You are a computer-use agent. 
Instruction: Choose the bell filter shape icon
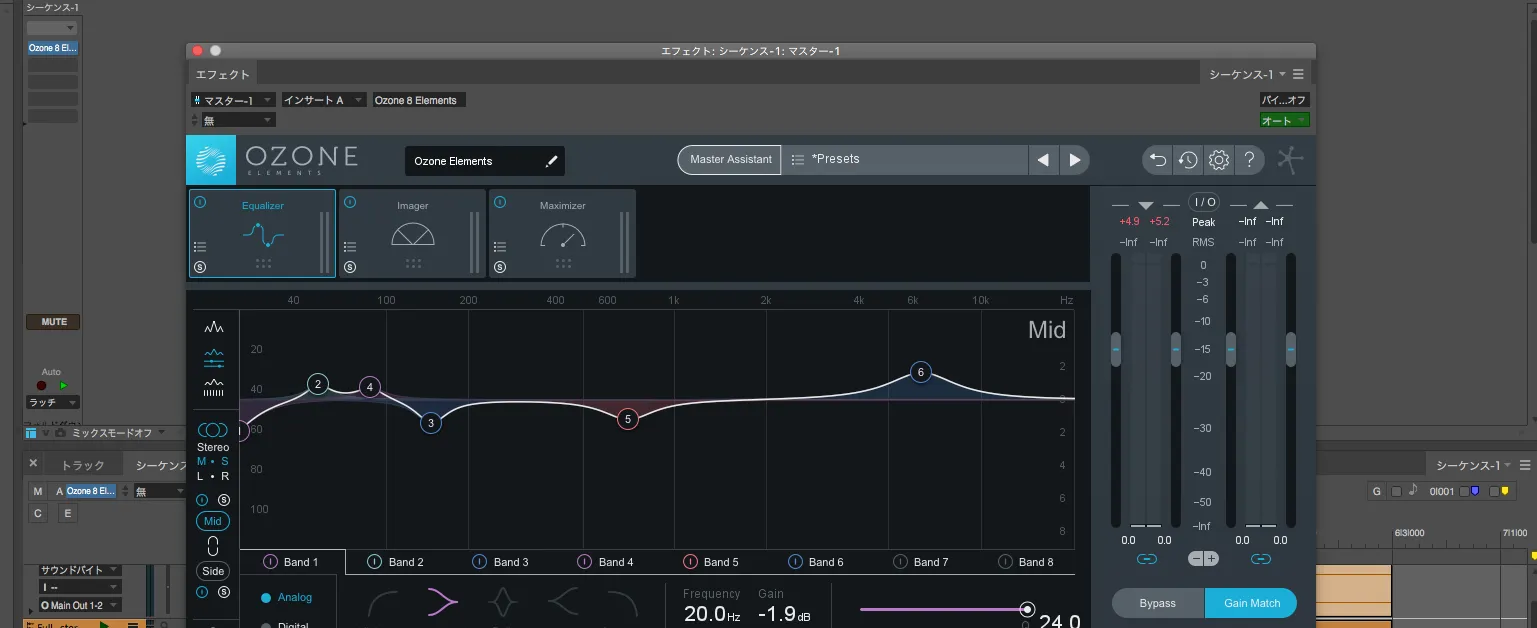(x=503, y=604)
